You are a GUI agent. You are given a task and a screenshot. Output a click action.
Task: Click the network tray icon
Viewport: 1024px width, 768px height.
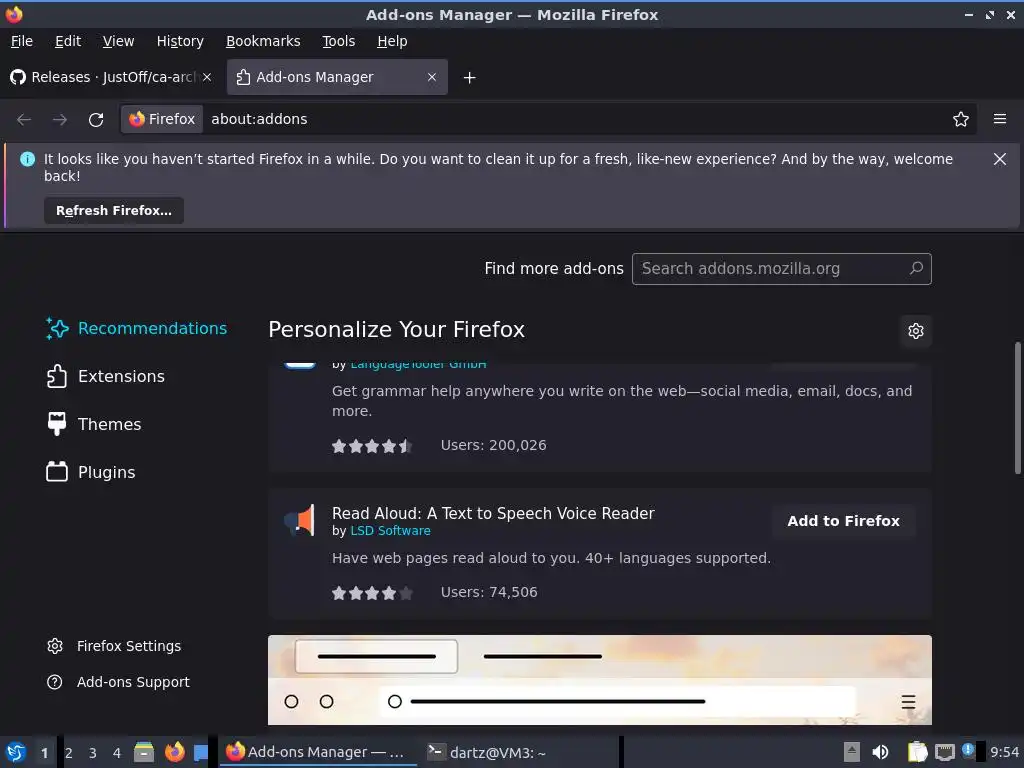click(944, 752)
